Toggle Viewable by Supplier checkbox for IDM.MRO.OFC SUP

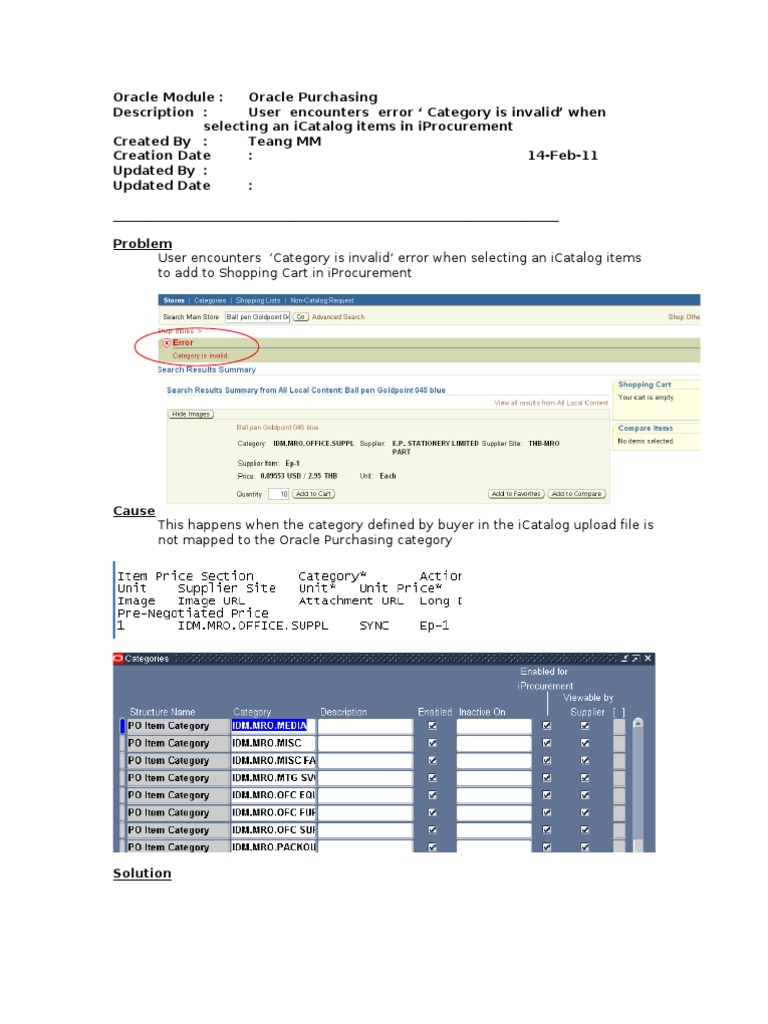pos(585,830)
